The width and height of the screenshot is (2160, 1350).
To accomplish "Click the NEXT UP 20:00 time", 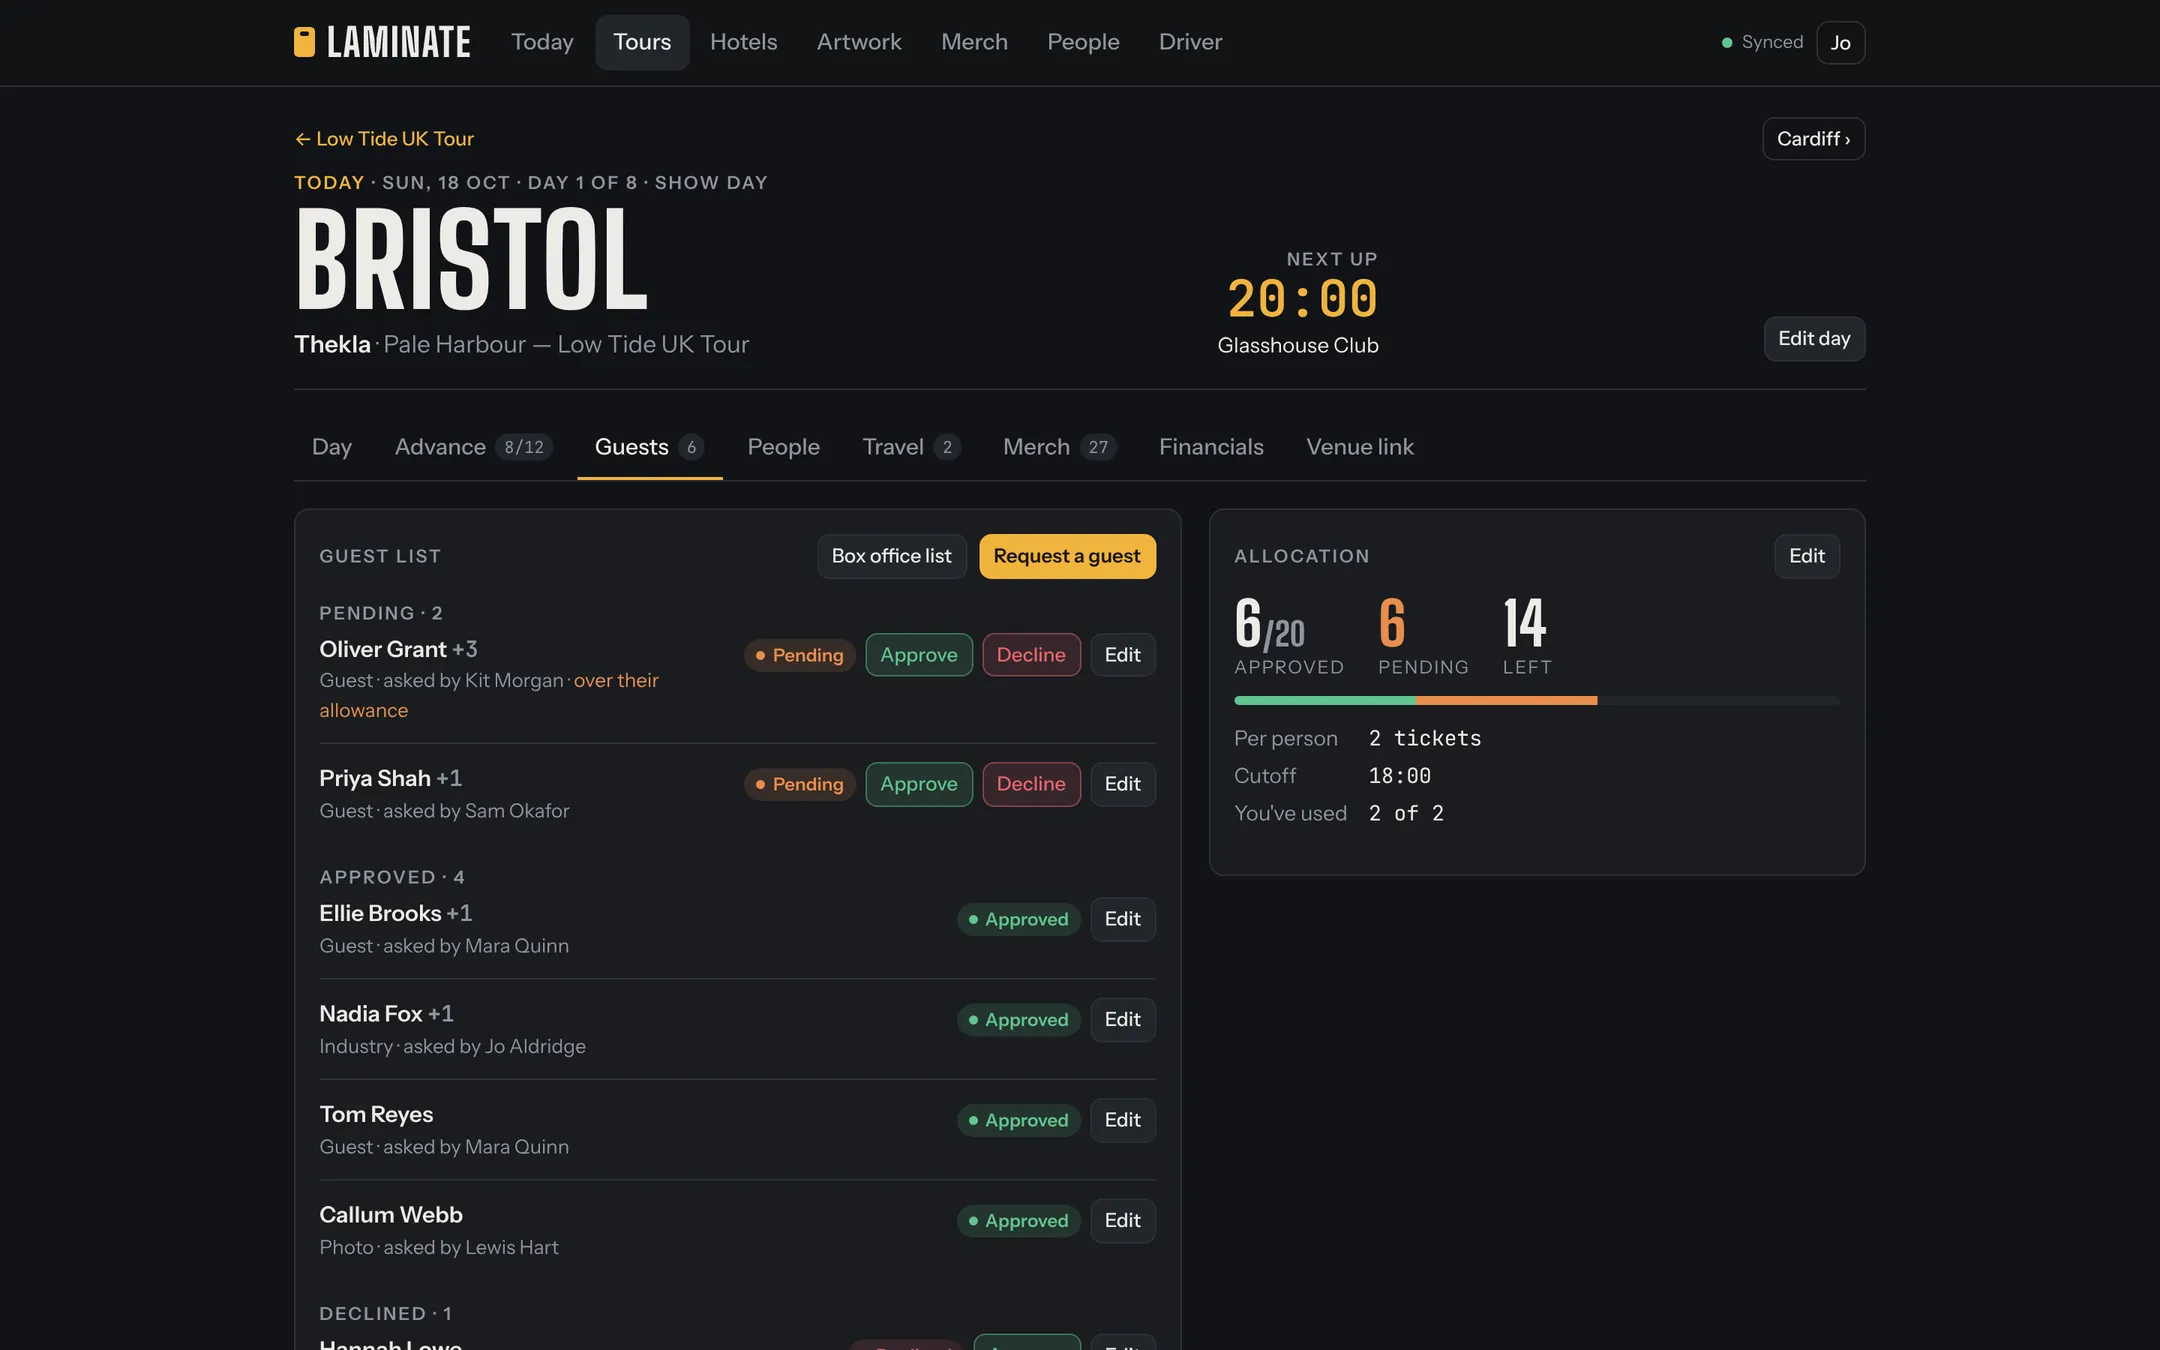I will 1302,299.
